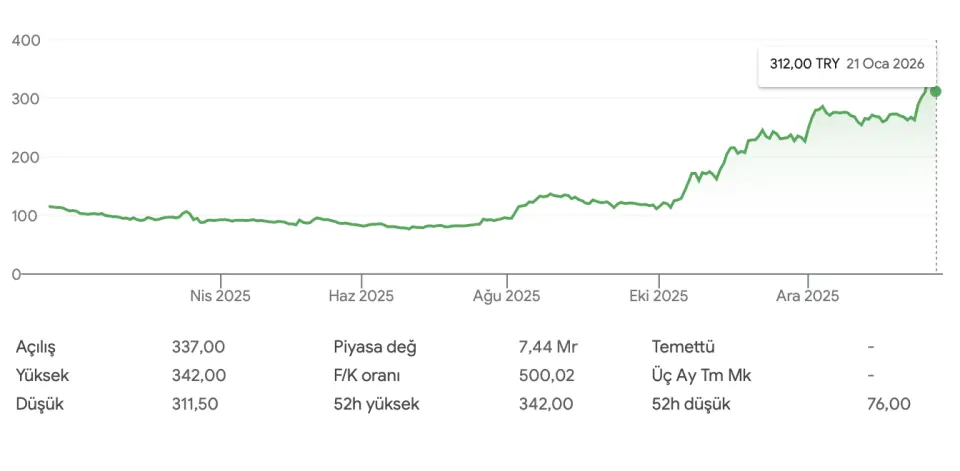960x471 pixels.
Task: Click the 52h düşük value 76,00
Action: [x=889, y=404]
